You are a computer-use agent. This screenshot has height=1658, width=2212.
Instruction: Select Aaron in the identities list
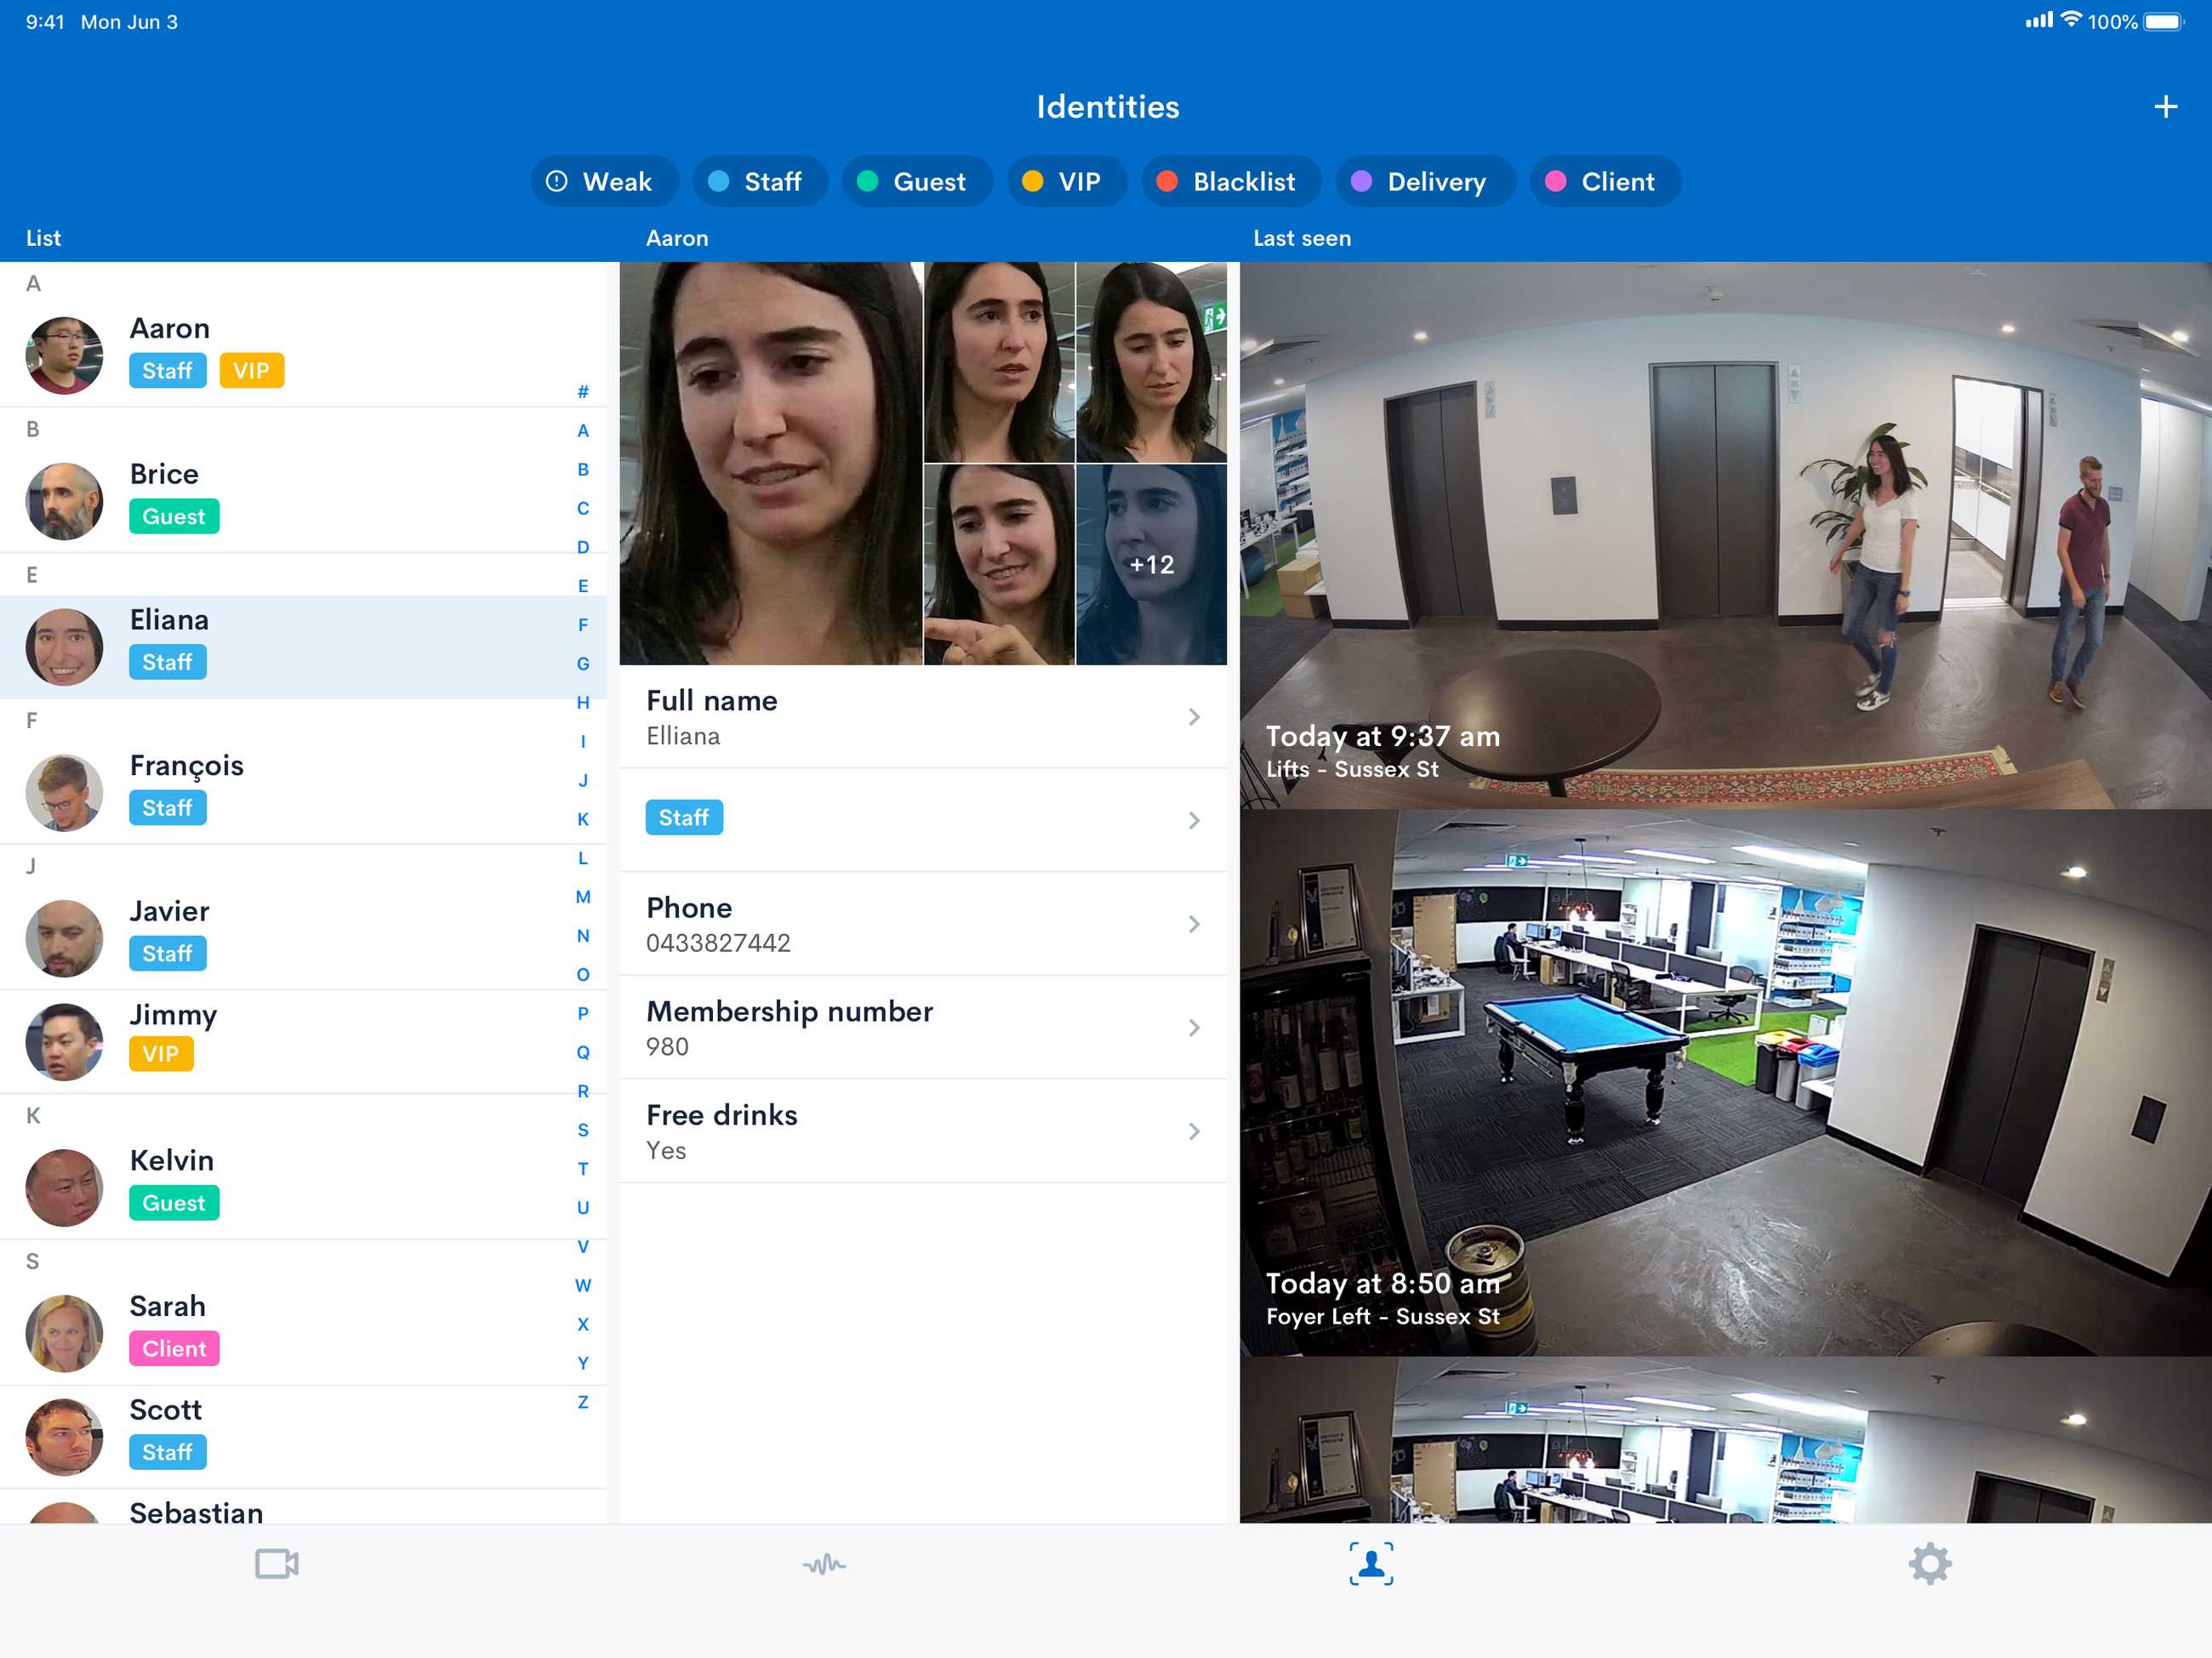[303, 355]
